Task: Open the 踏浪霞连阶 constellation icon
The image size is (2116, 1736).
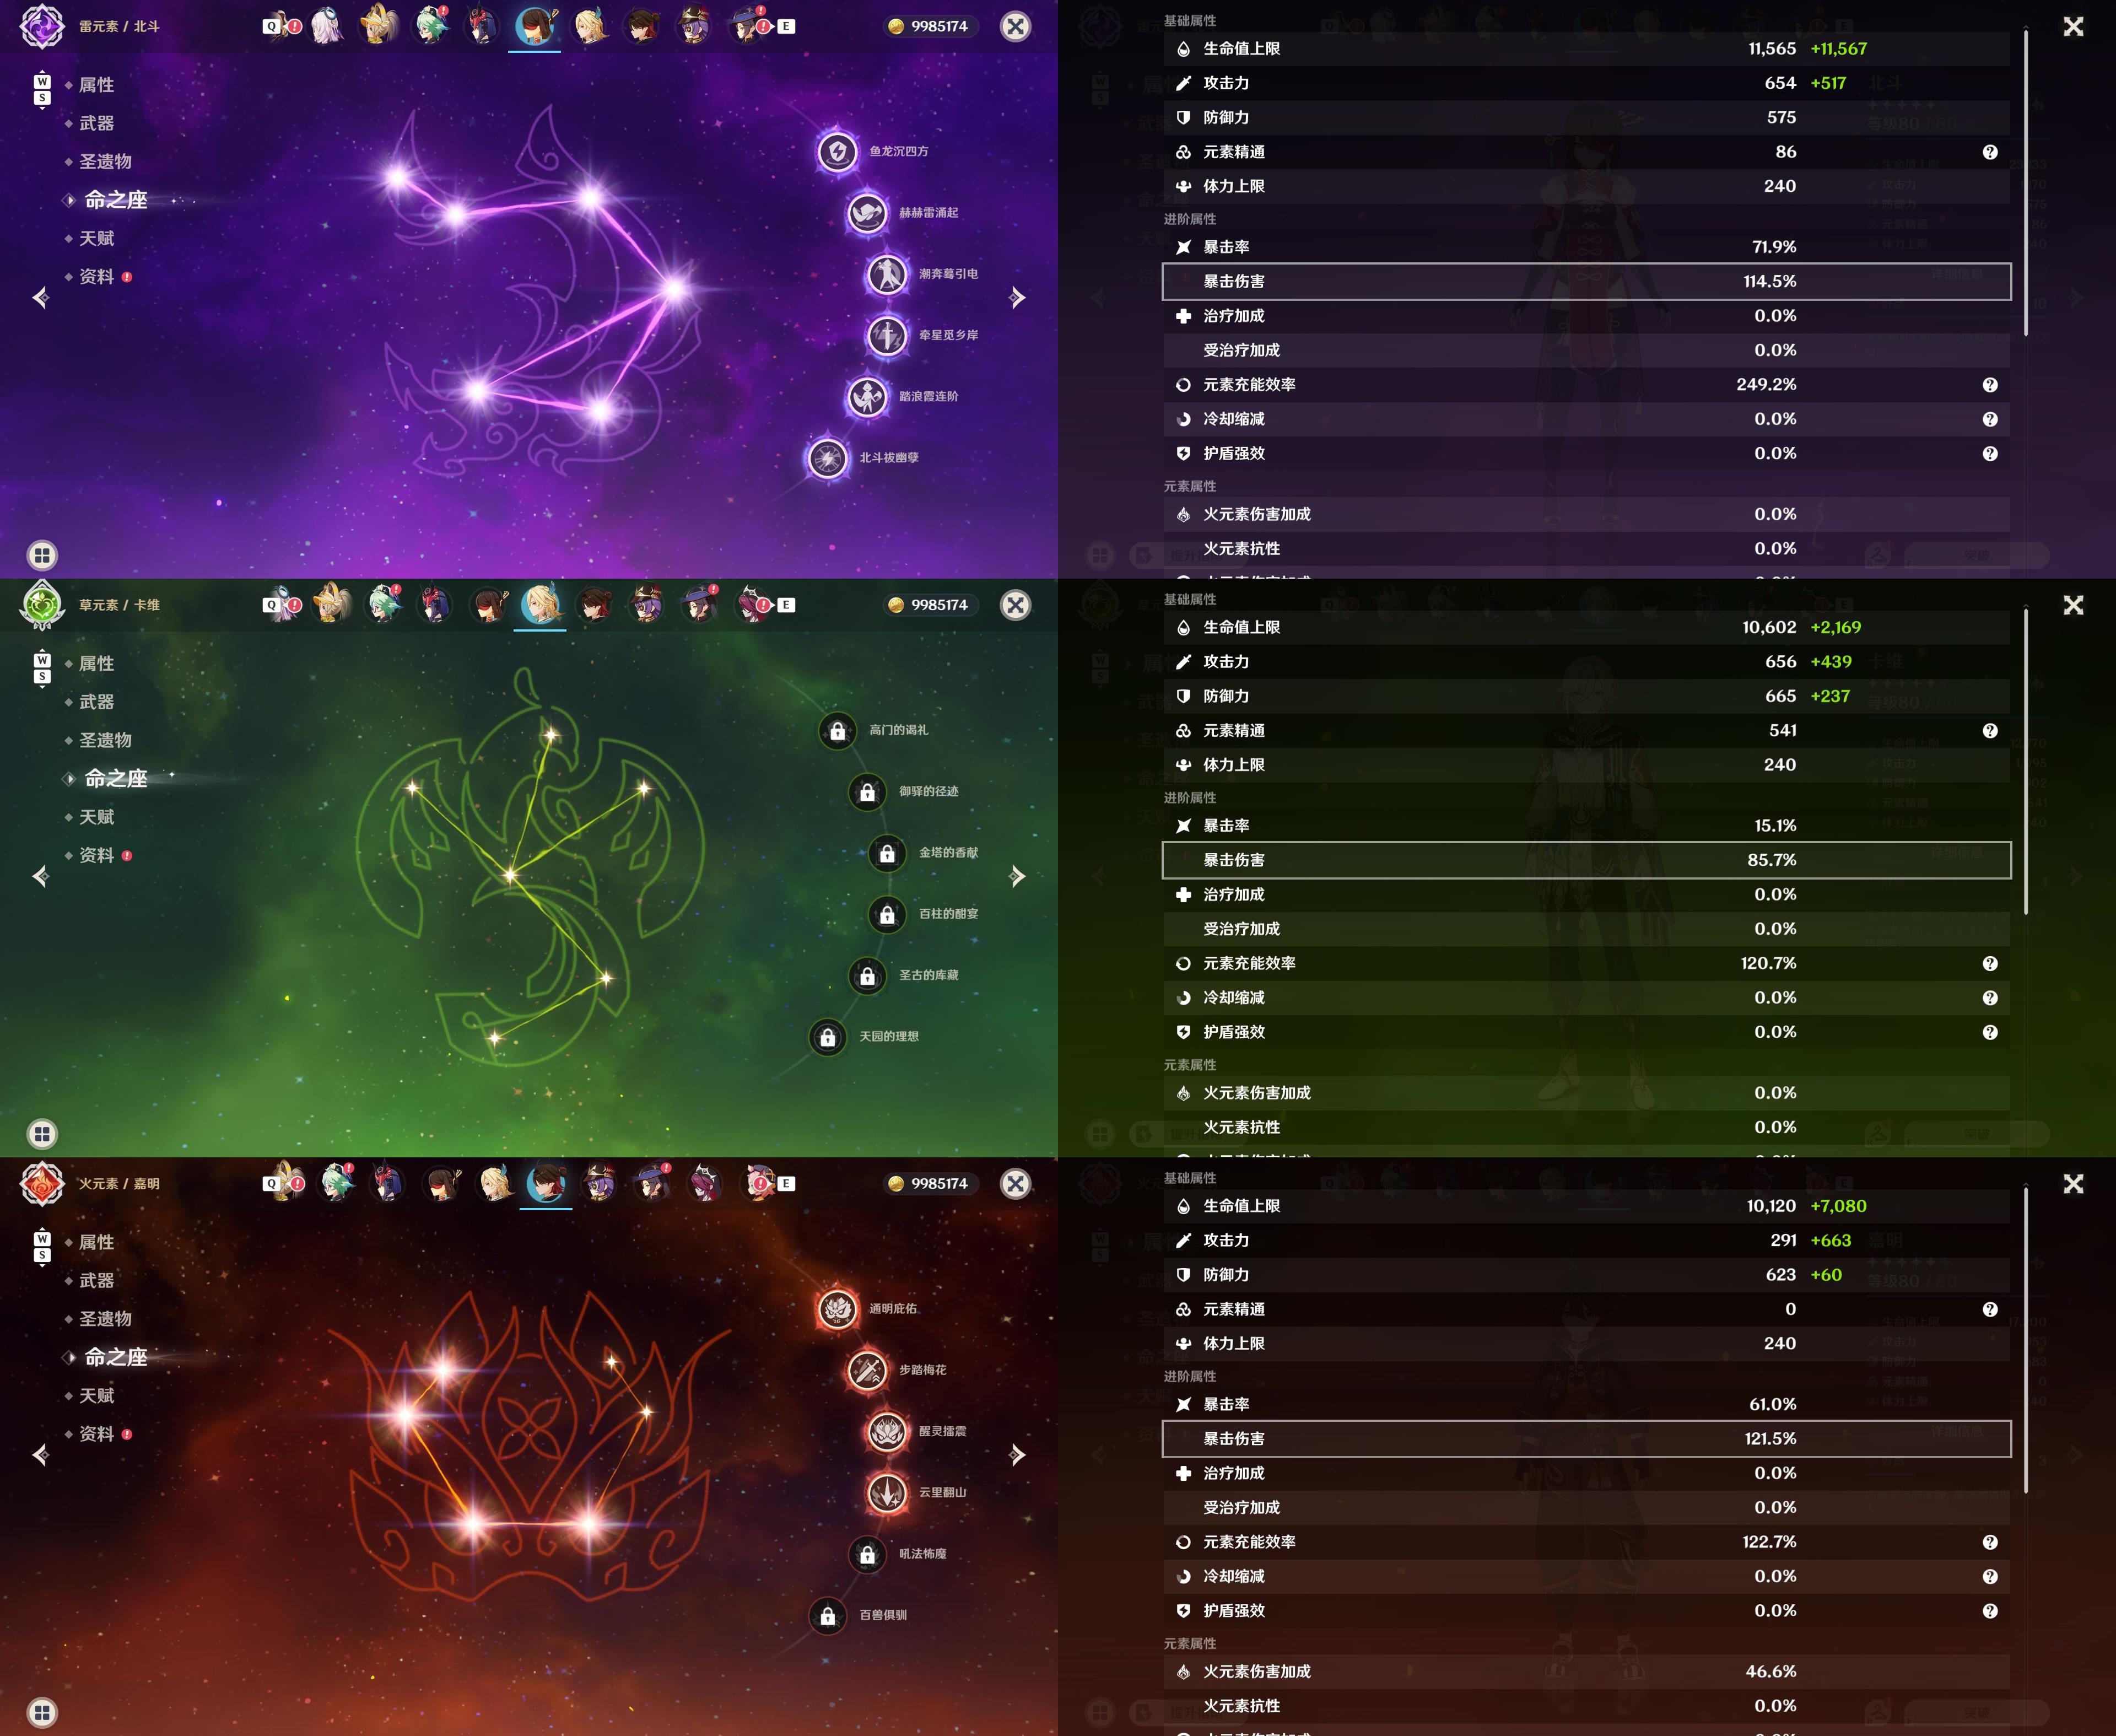Action: click(867, 397)
